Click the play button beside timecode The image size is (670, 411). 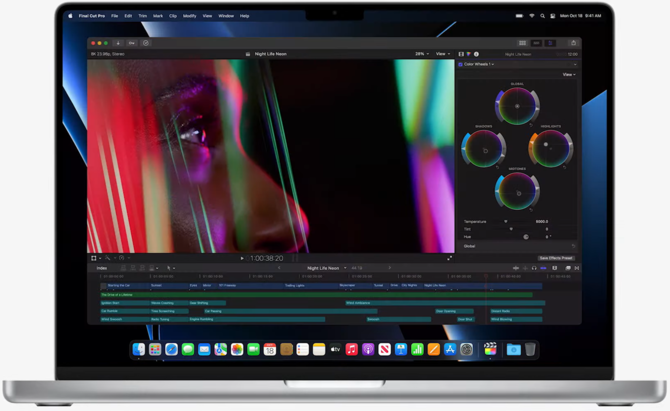[x=242, y=258]
